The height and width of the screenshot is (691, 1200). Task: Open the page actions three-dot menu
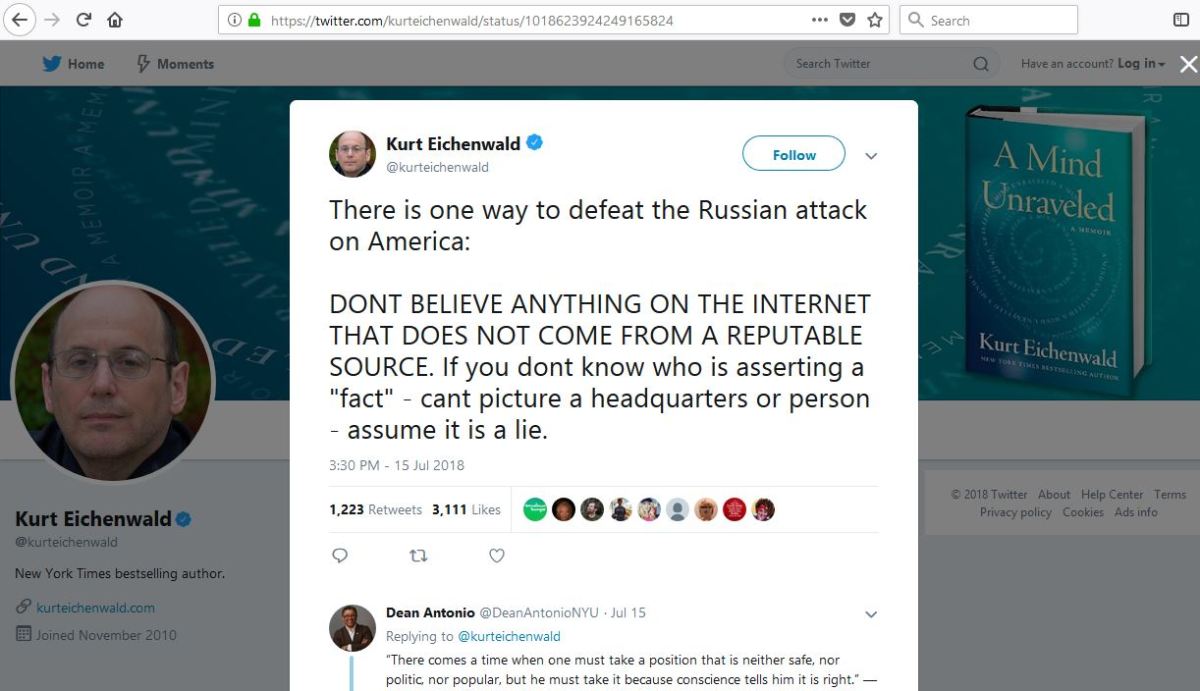click(820, 19)
